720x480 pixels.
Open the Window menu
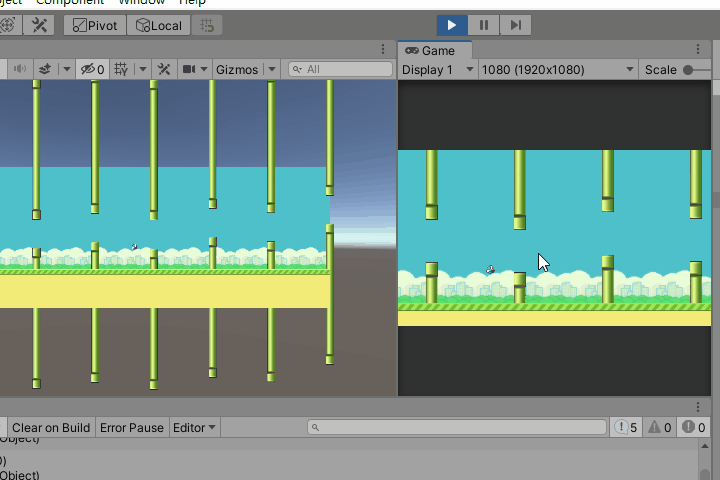point(141,2)
